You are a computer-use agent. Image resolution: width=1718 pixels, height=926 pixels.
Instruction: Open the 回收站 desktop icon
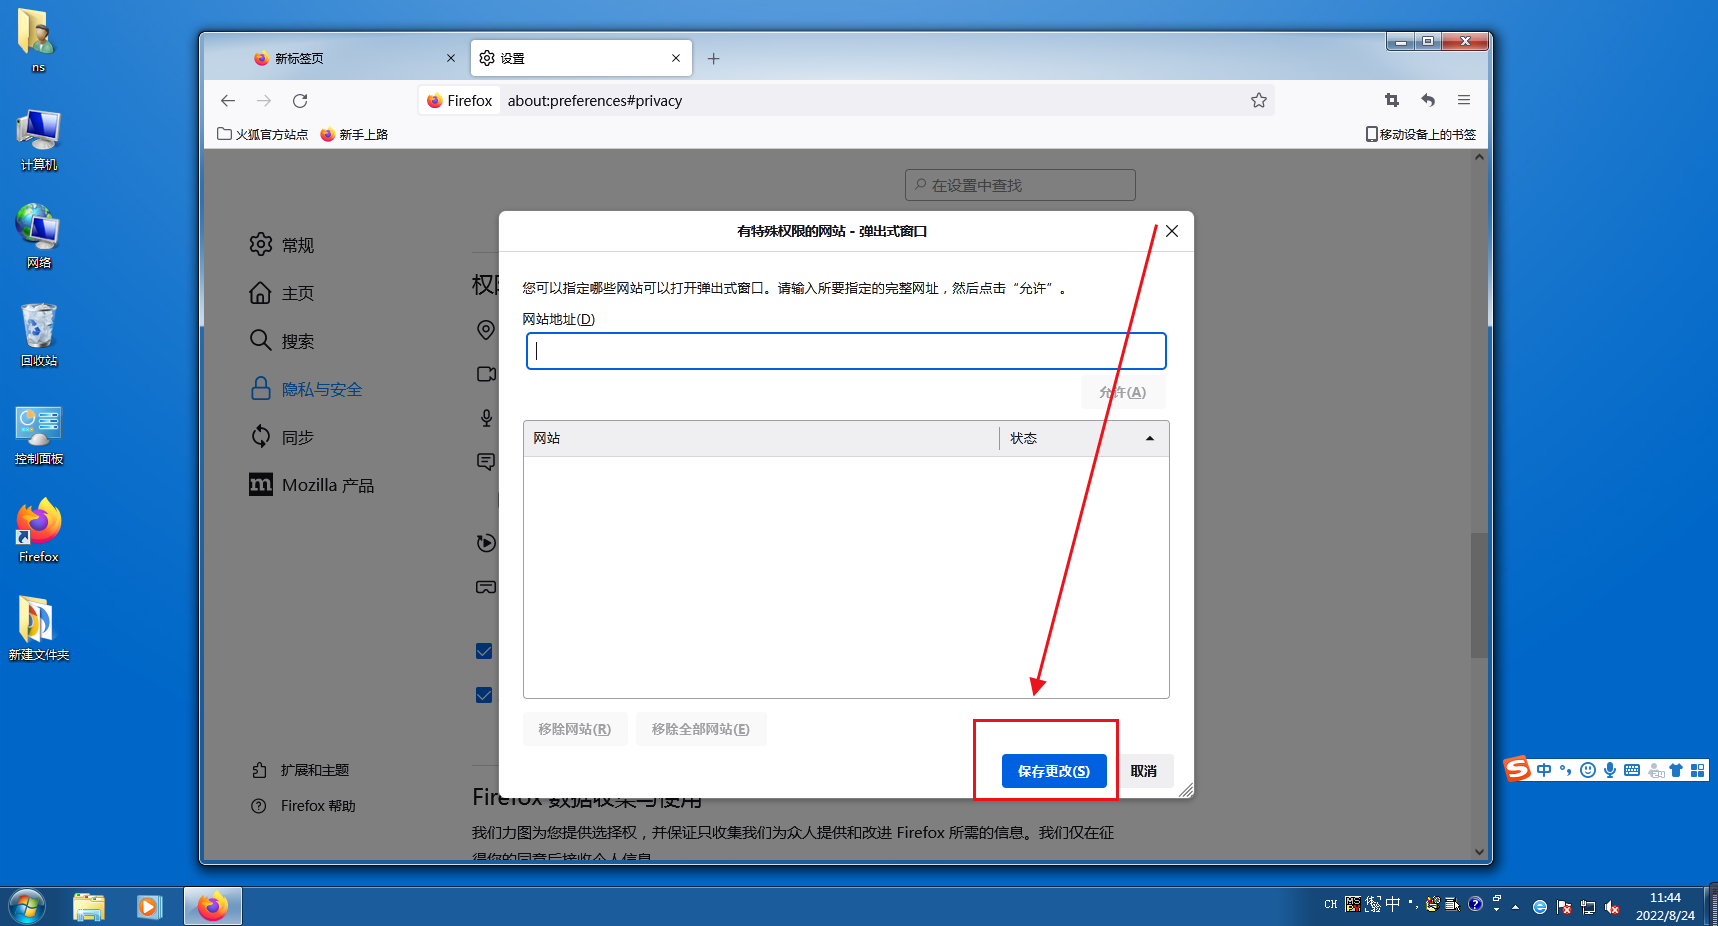(38, 335)
